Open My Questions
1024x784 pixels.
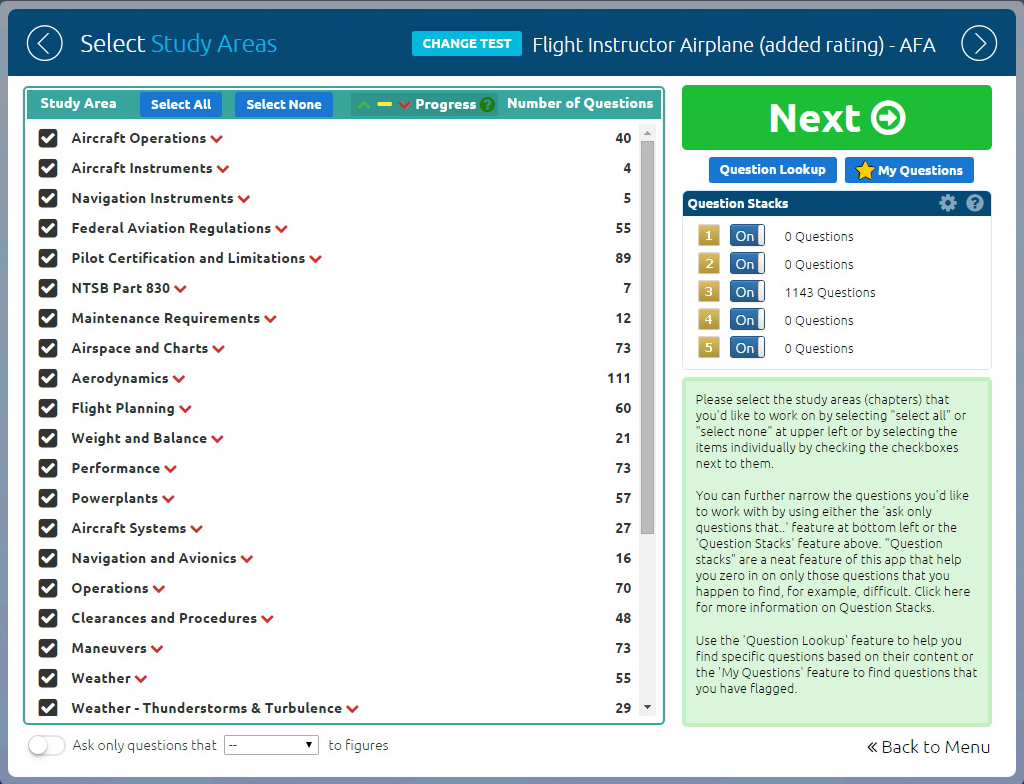click(909, 170)
